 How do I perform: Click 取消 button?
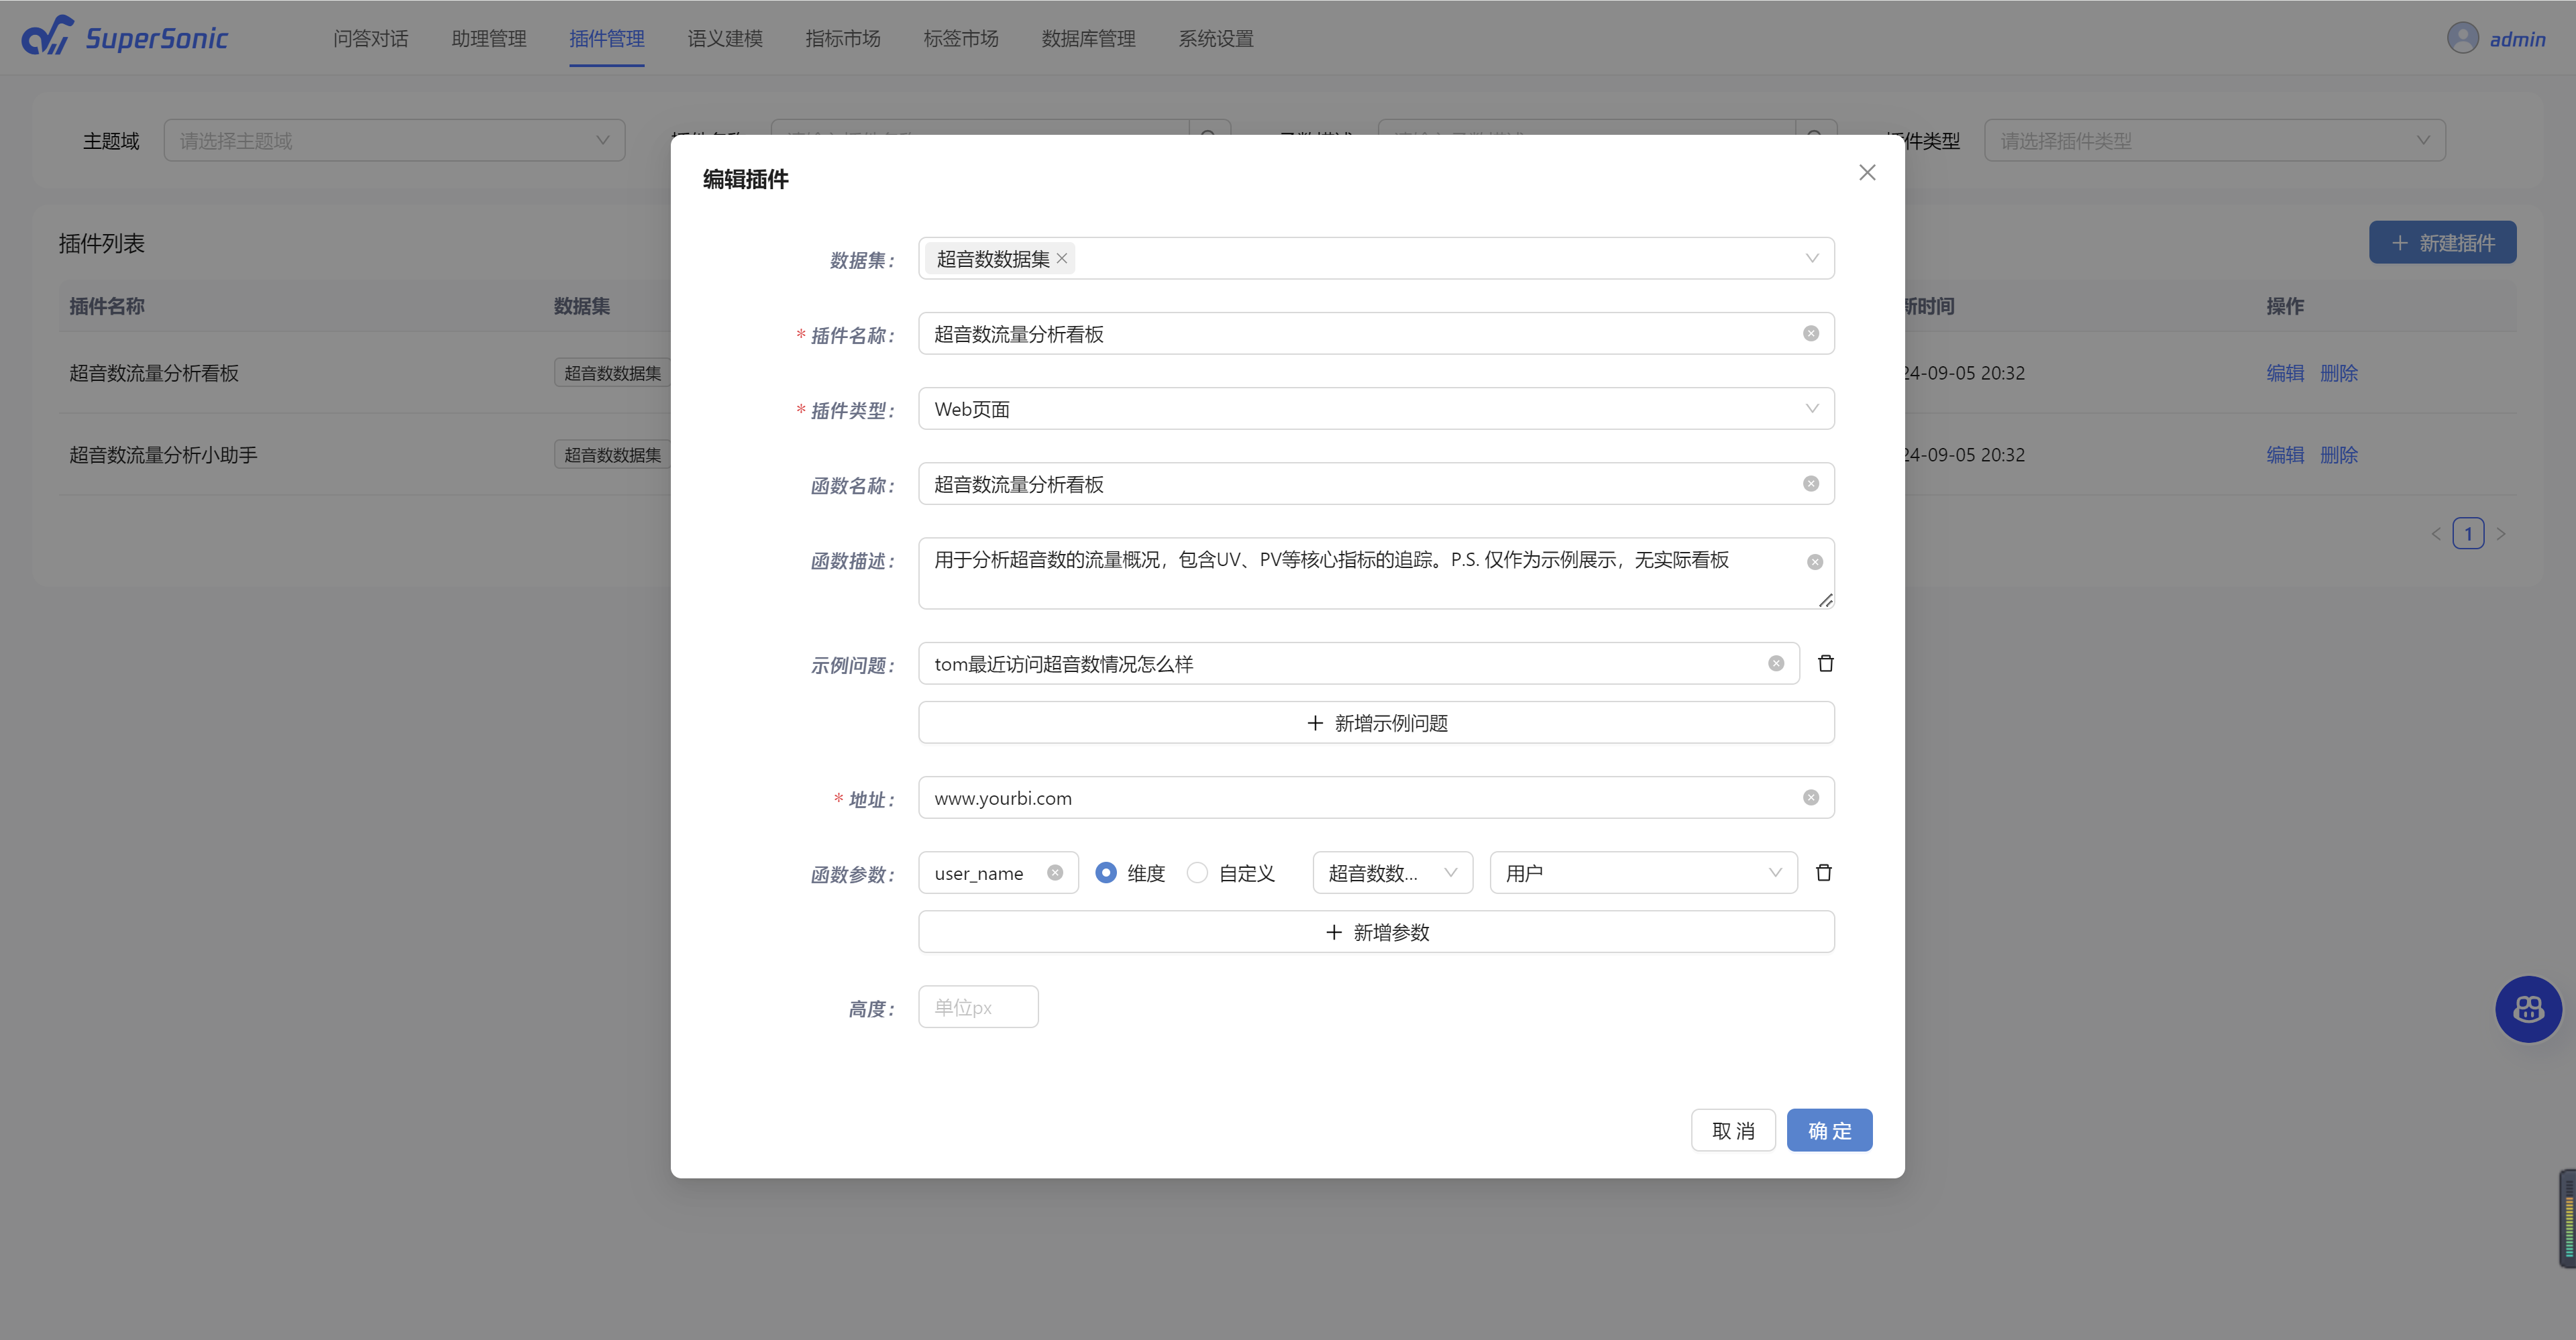pyautogui.click(x=1732, y=1131)
